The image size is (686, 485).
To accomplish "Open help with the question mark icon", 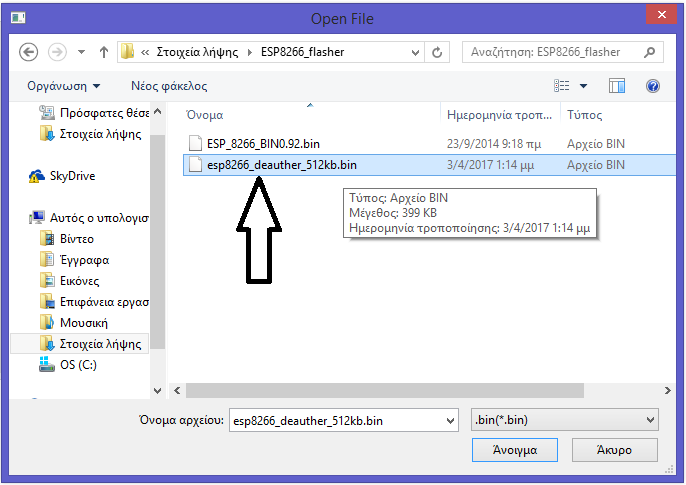I will [x=653, y=86].
